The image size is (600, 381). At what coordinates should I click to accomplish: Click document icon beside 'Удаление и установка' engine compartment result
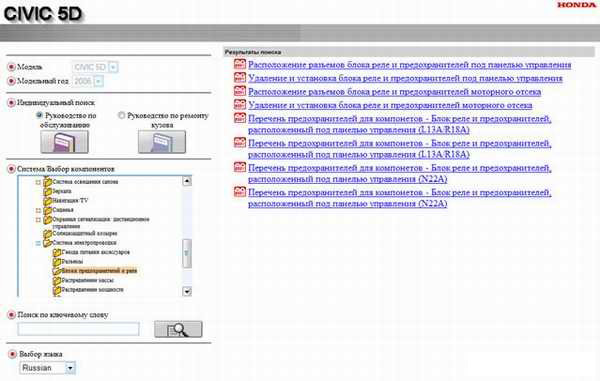240,104
